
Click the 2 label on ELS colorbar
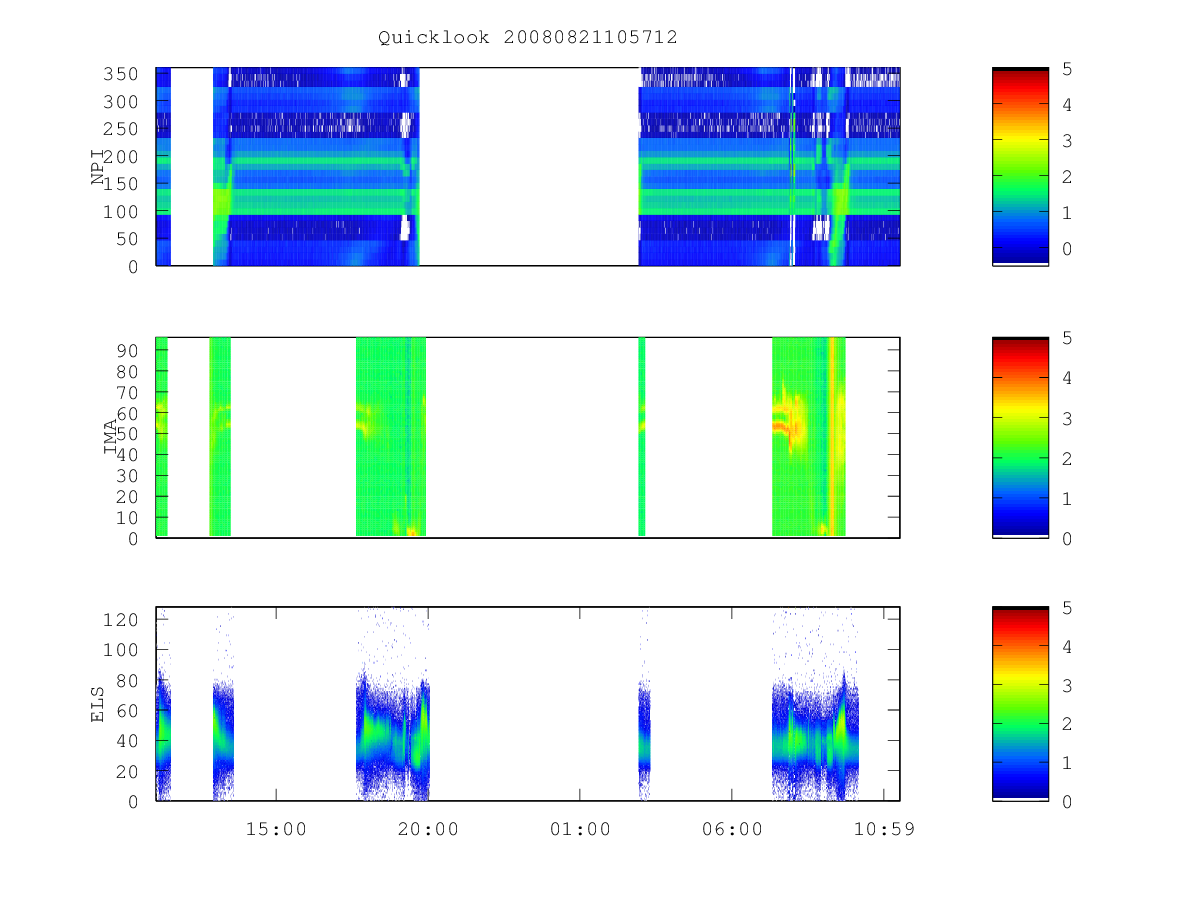click(1067, 724)
